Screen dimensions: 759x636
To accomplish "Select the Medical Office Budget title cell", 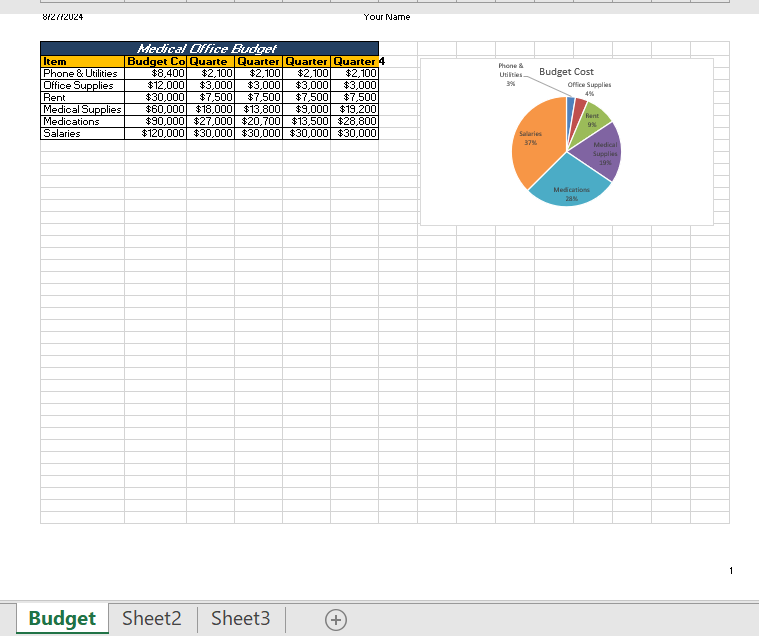I will [209, 48].
